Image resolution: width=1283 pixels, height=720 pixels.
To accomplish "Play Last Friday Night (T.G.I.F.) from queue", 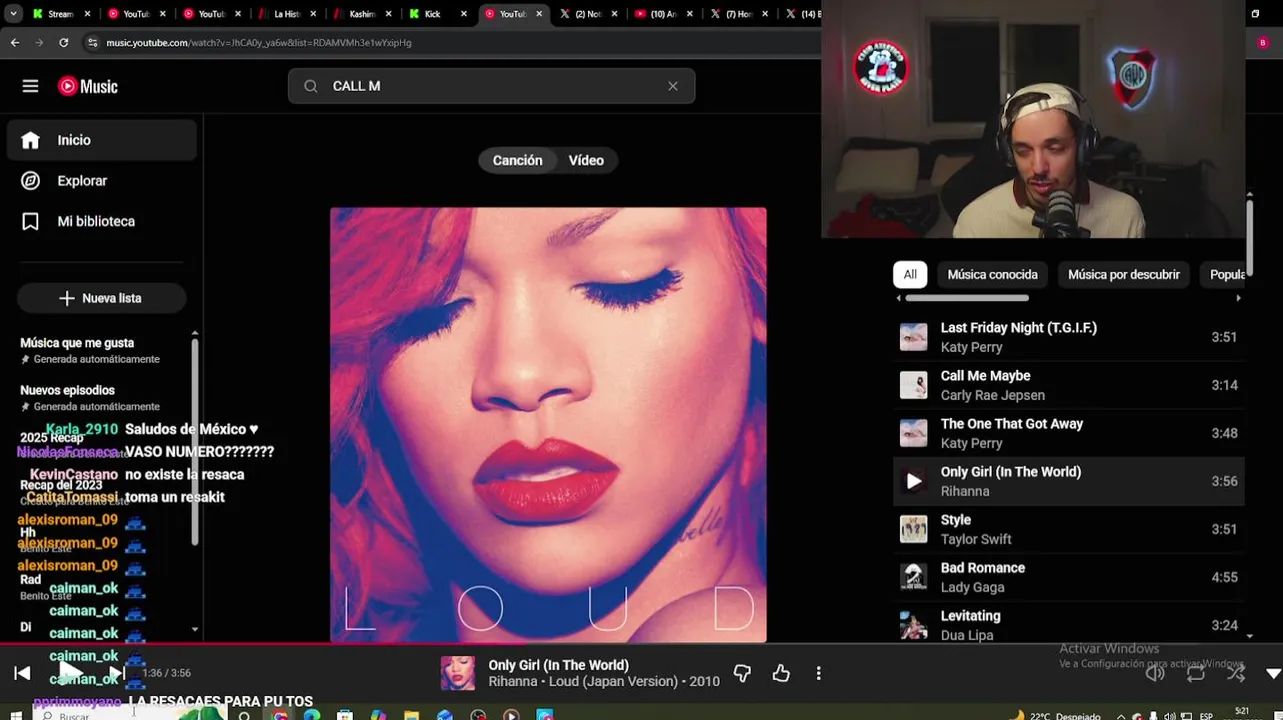I will (1068, 337).
